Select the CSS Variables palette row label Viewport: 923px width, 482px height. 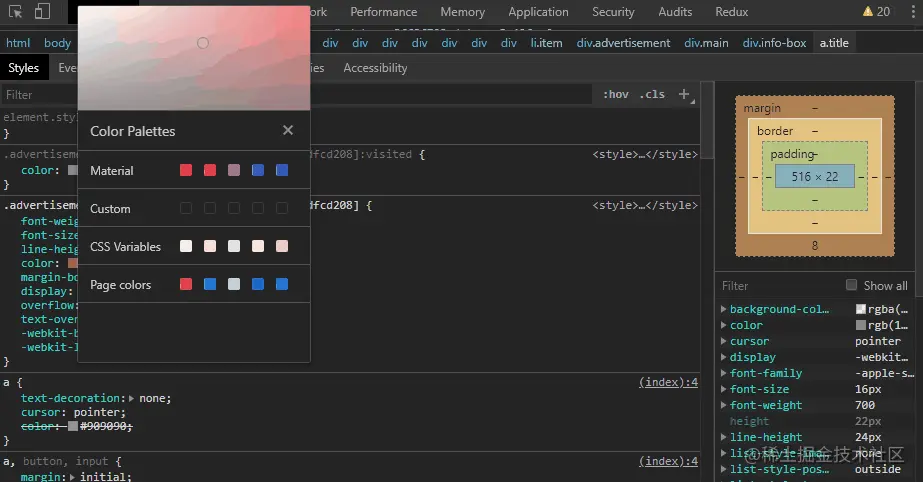(x=125, y=247)
